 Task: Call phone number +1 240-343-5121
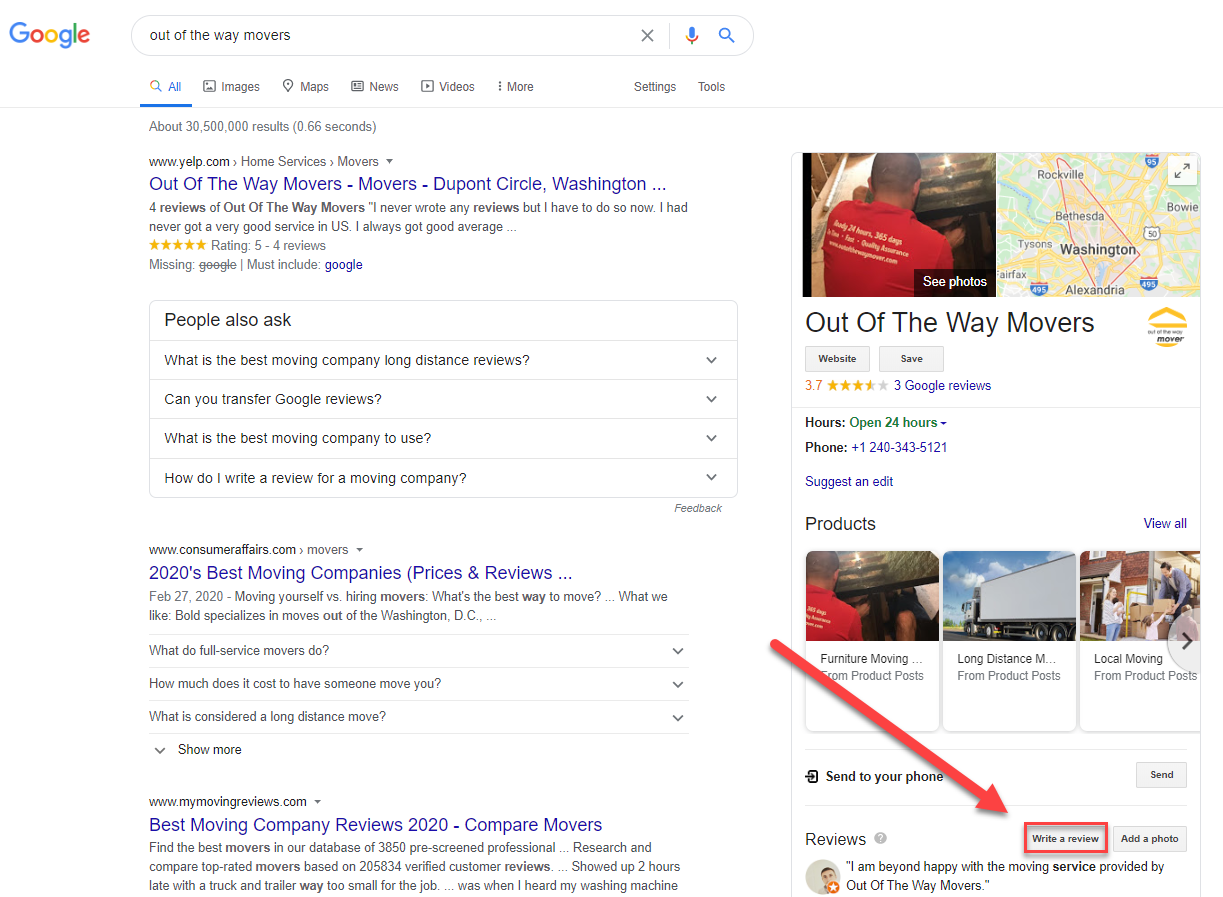click(899, 447)
